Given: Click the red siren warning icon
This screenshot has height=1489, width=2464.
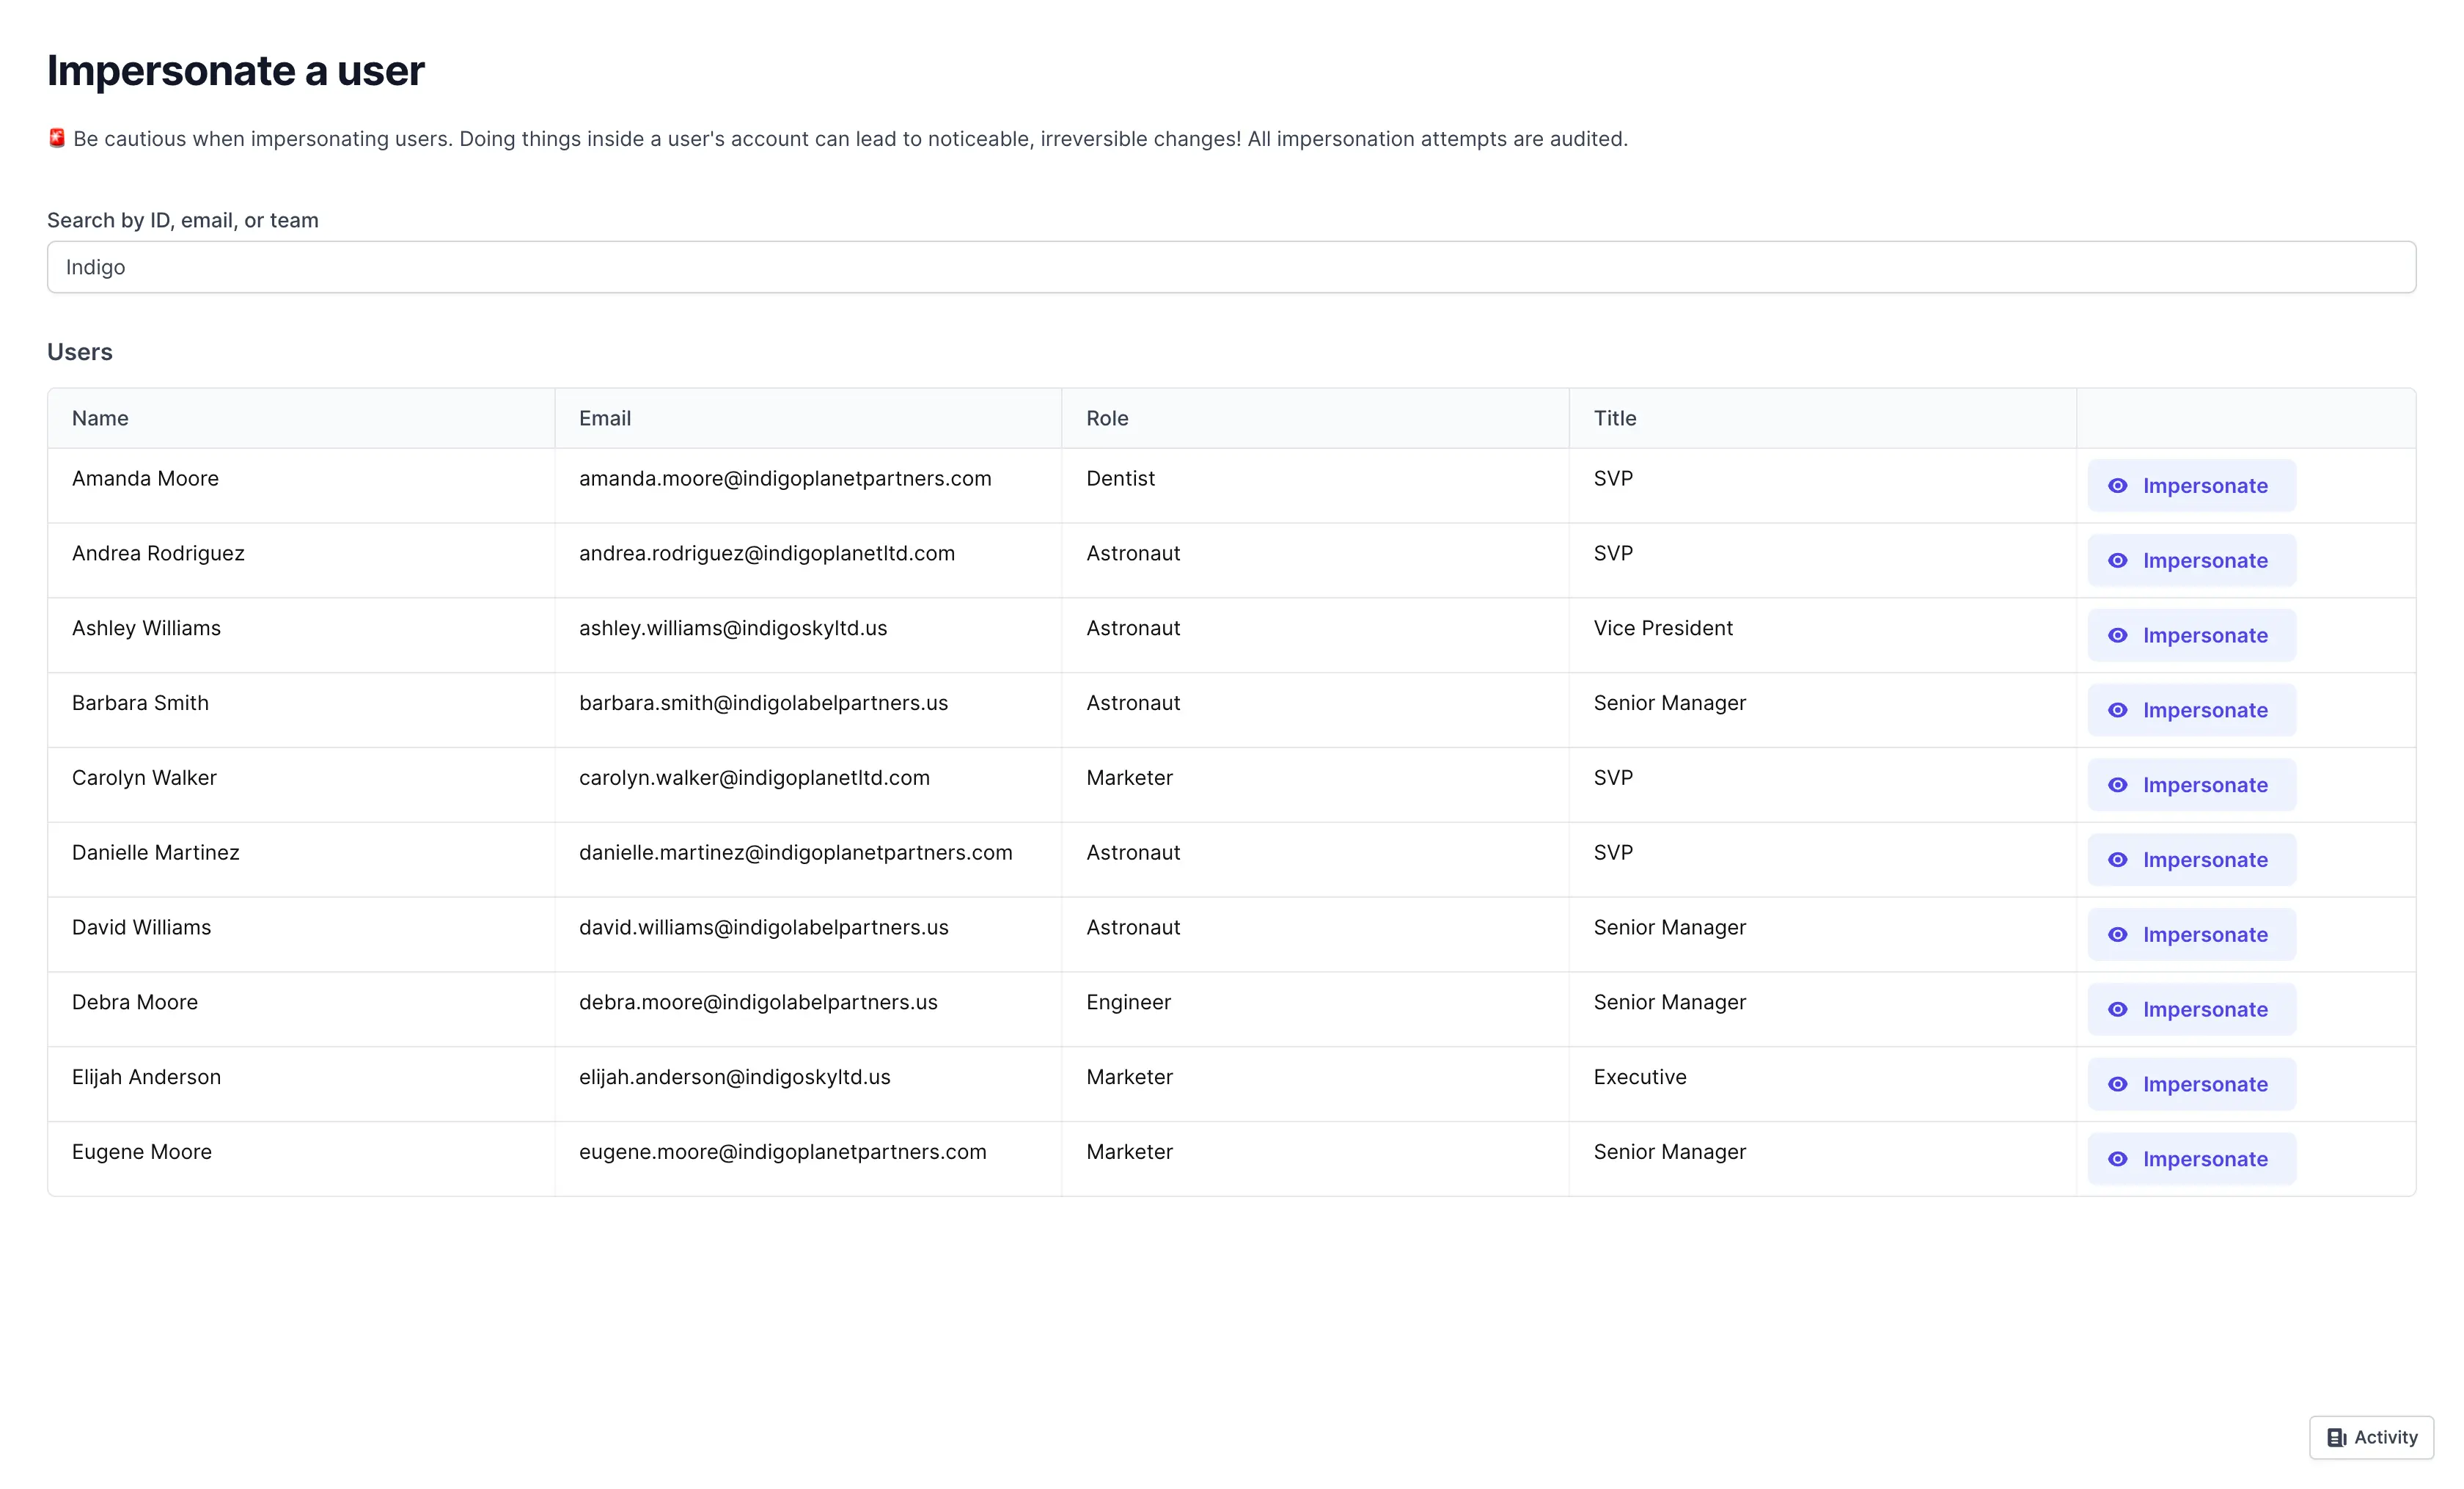Looking at the screenshot, I should [57, 138].
